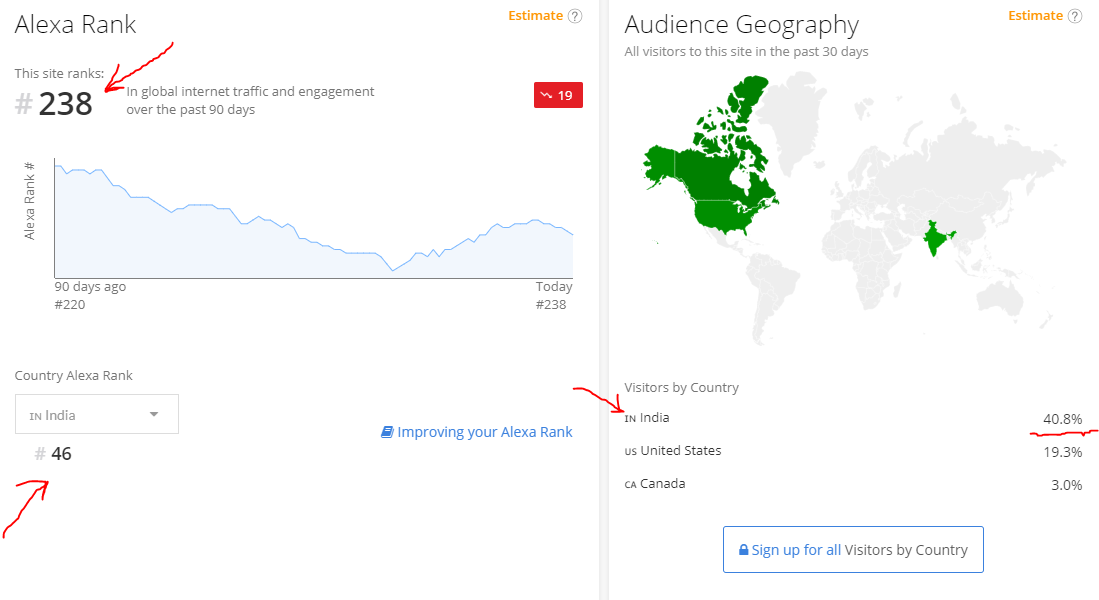1099x600 pixels.
Task: Click the United States row in Visitors by Country
Action: click(x=853, y=451)
